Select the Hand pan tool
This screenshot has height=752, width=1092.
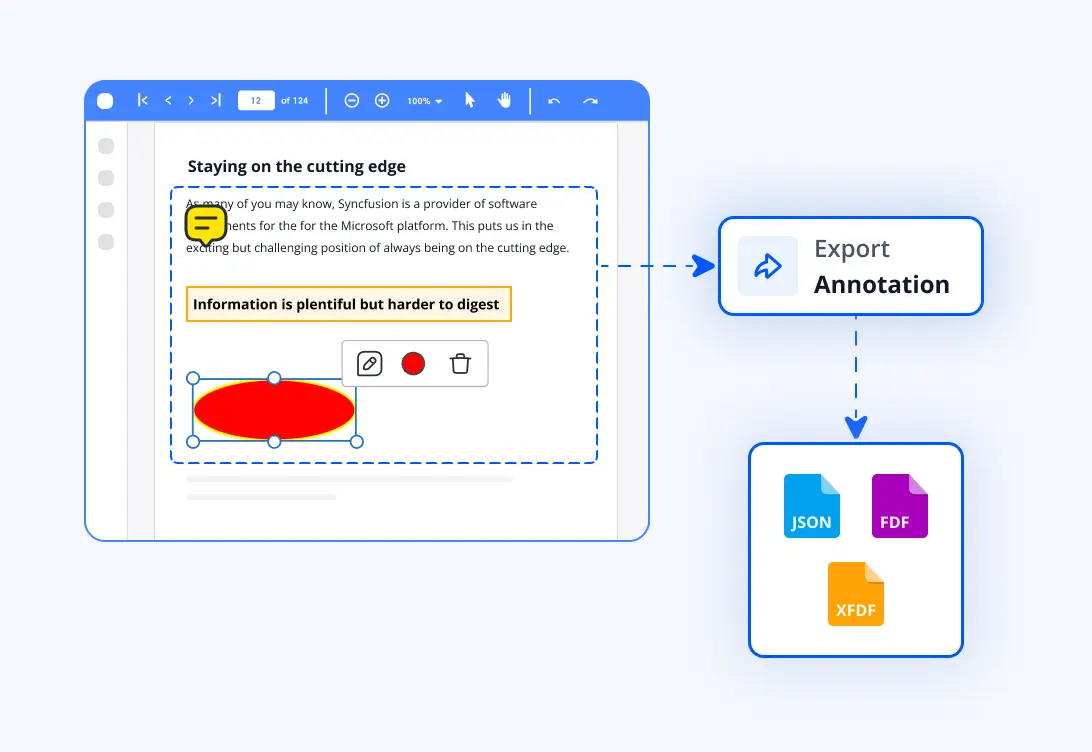point(504,100)
